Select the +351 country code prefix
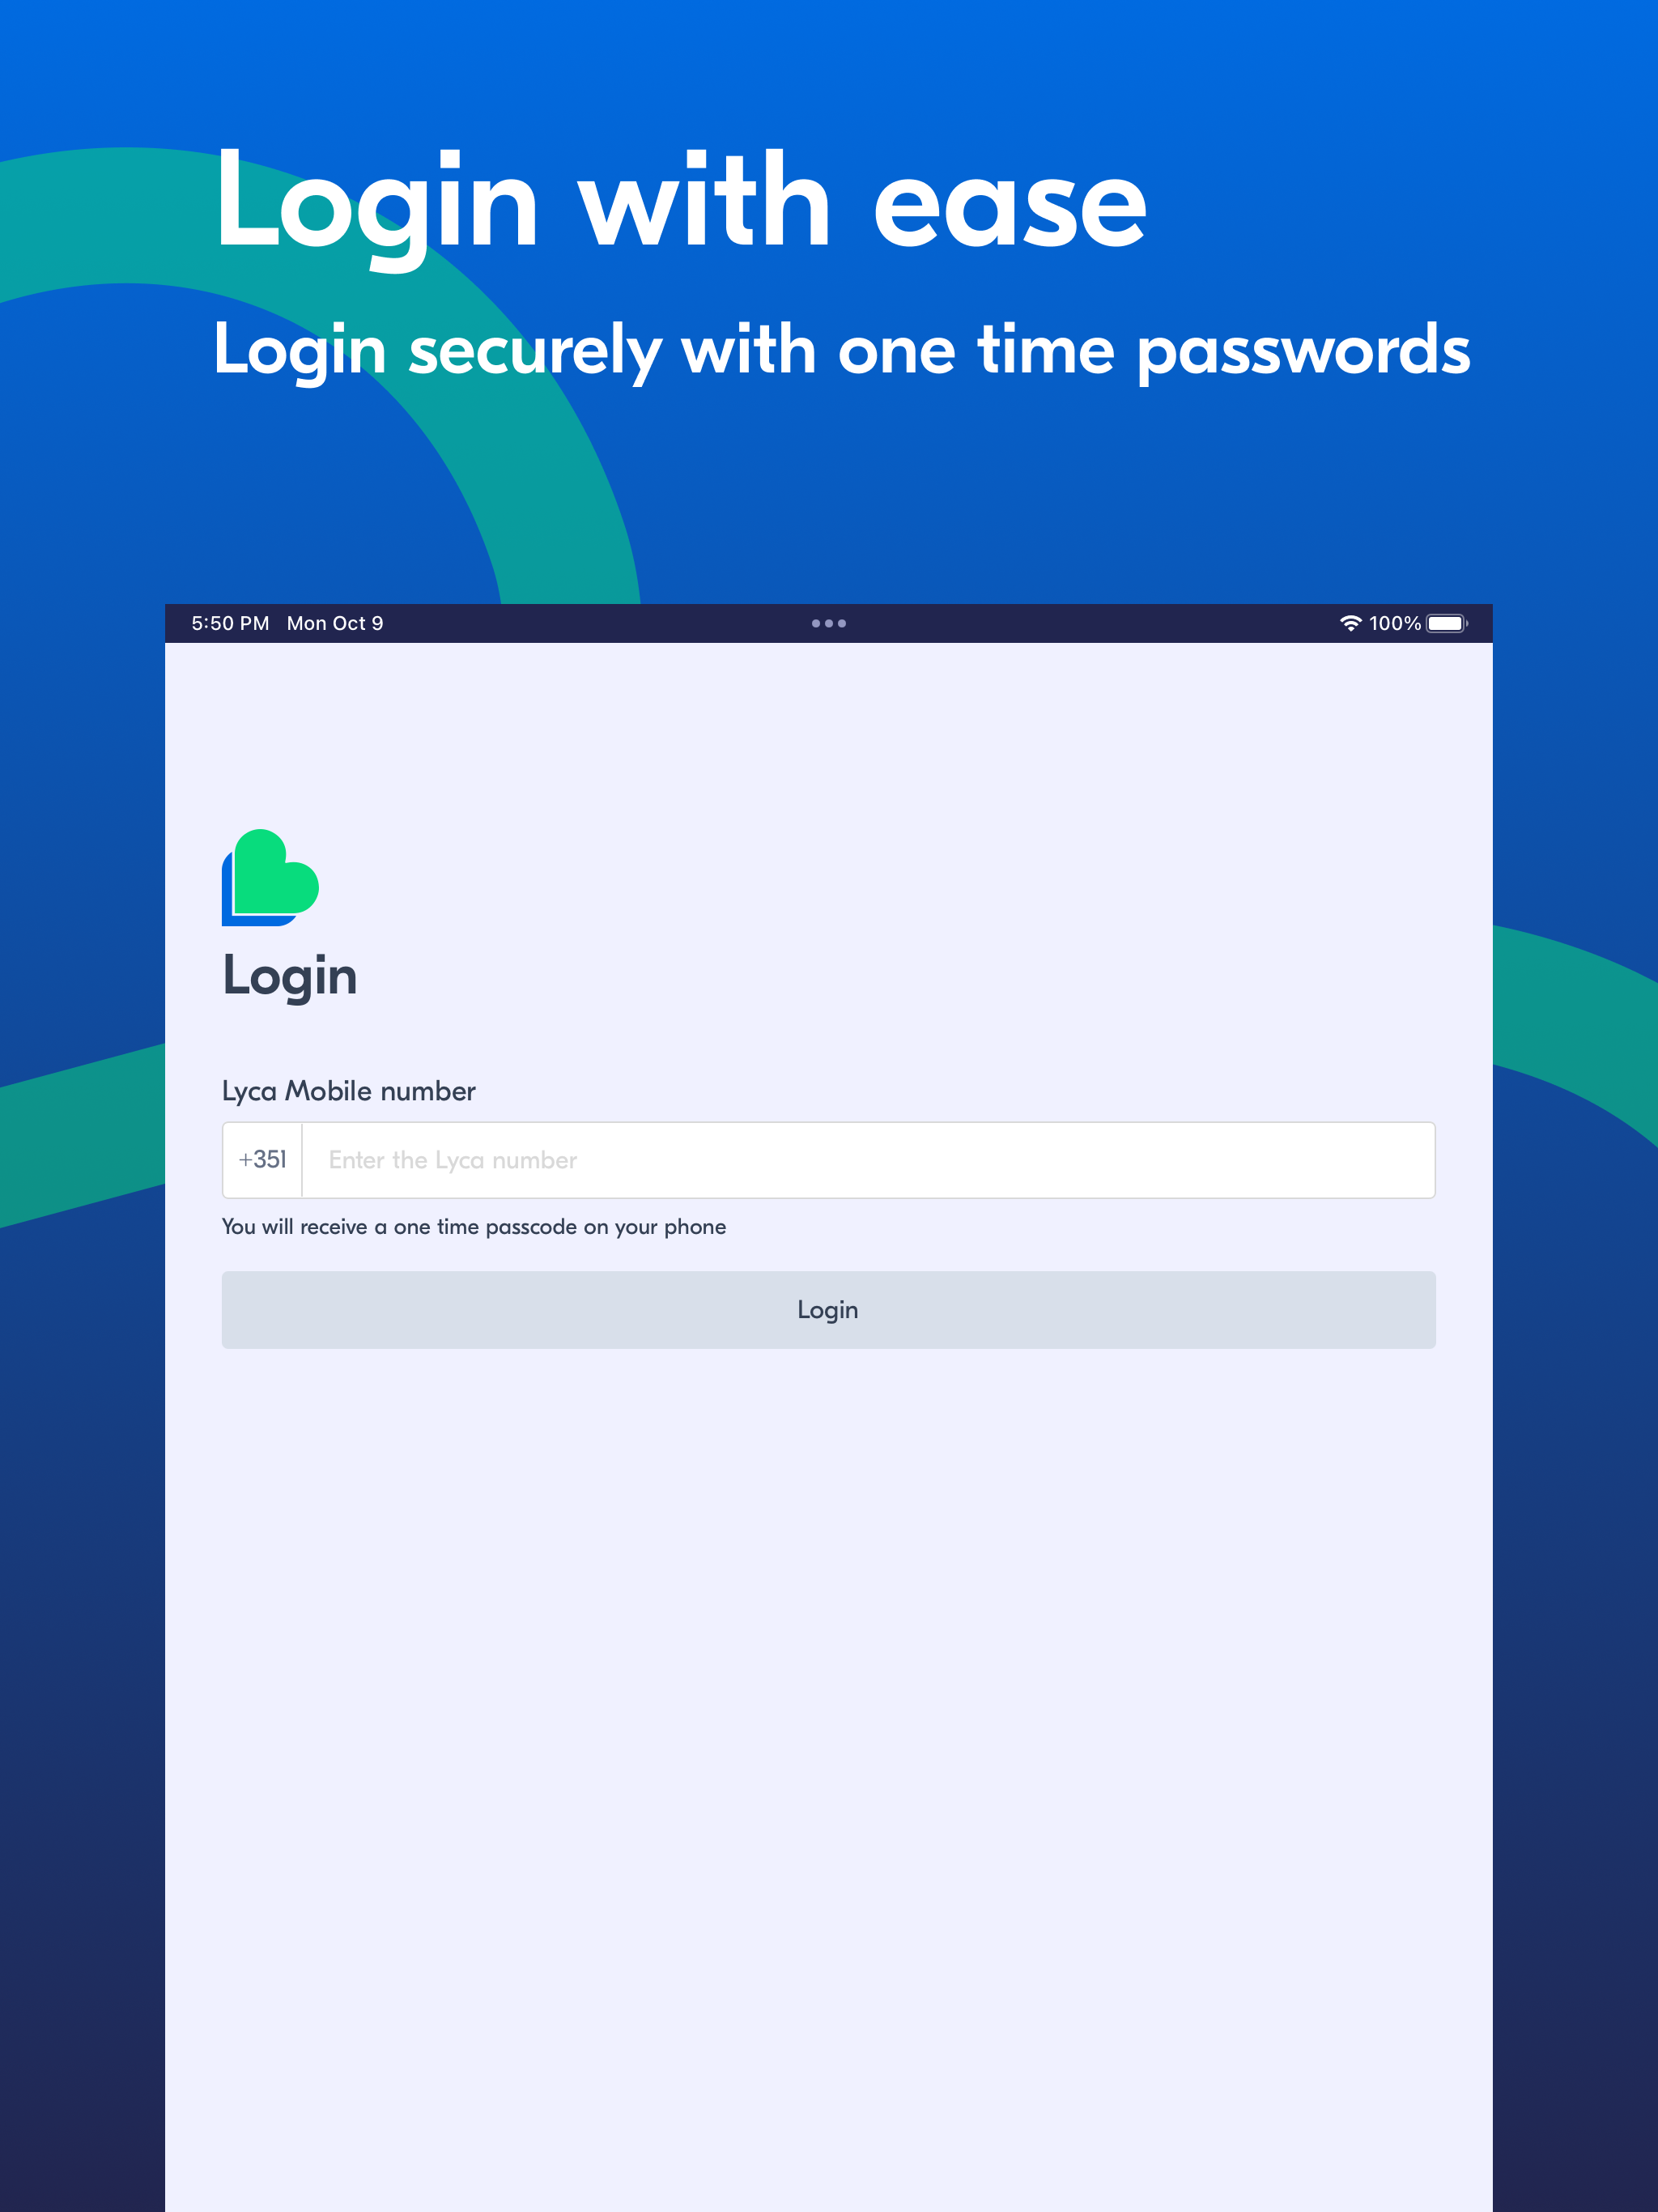 click(x=262, y=1159)
